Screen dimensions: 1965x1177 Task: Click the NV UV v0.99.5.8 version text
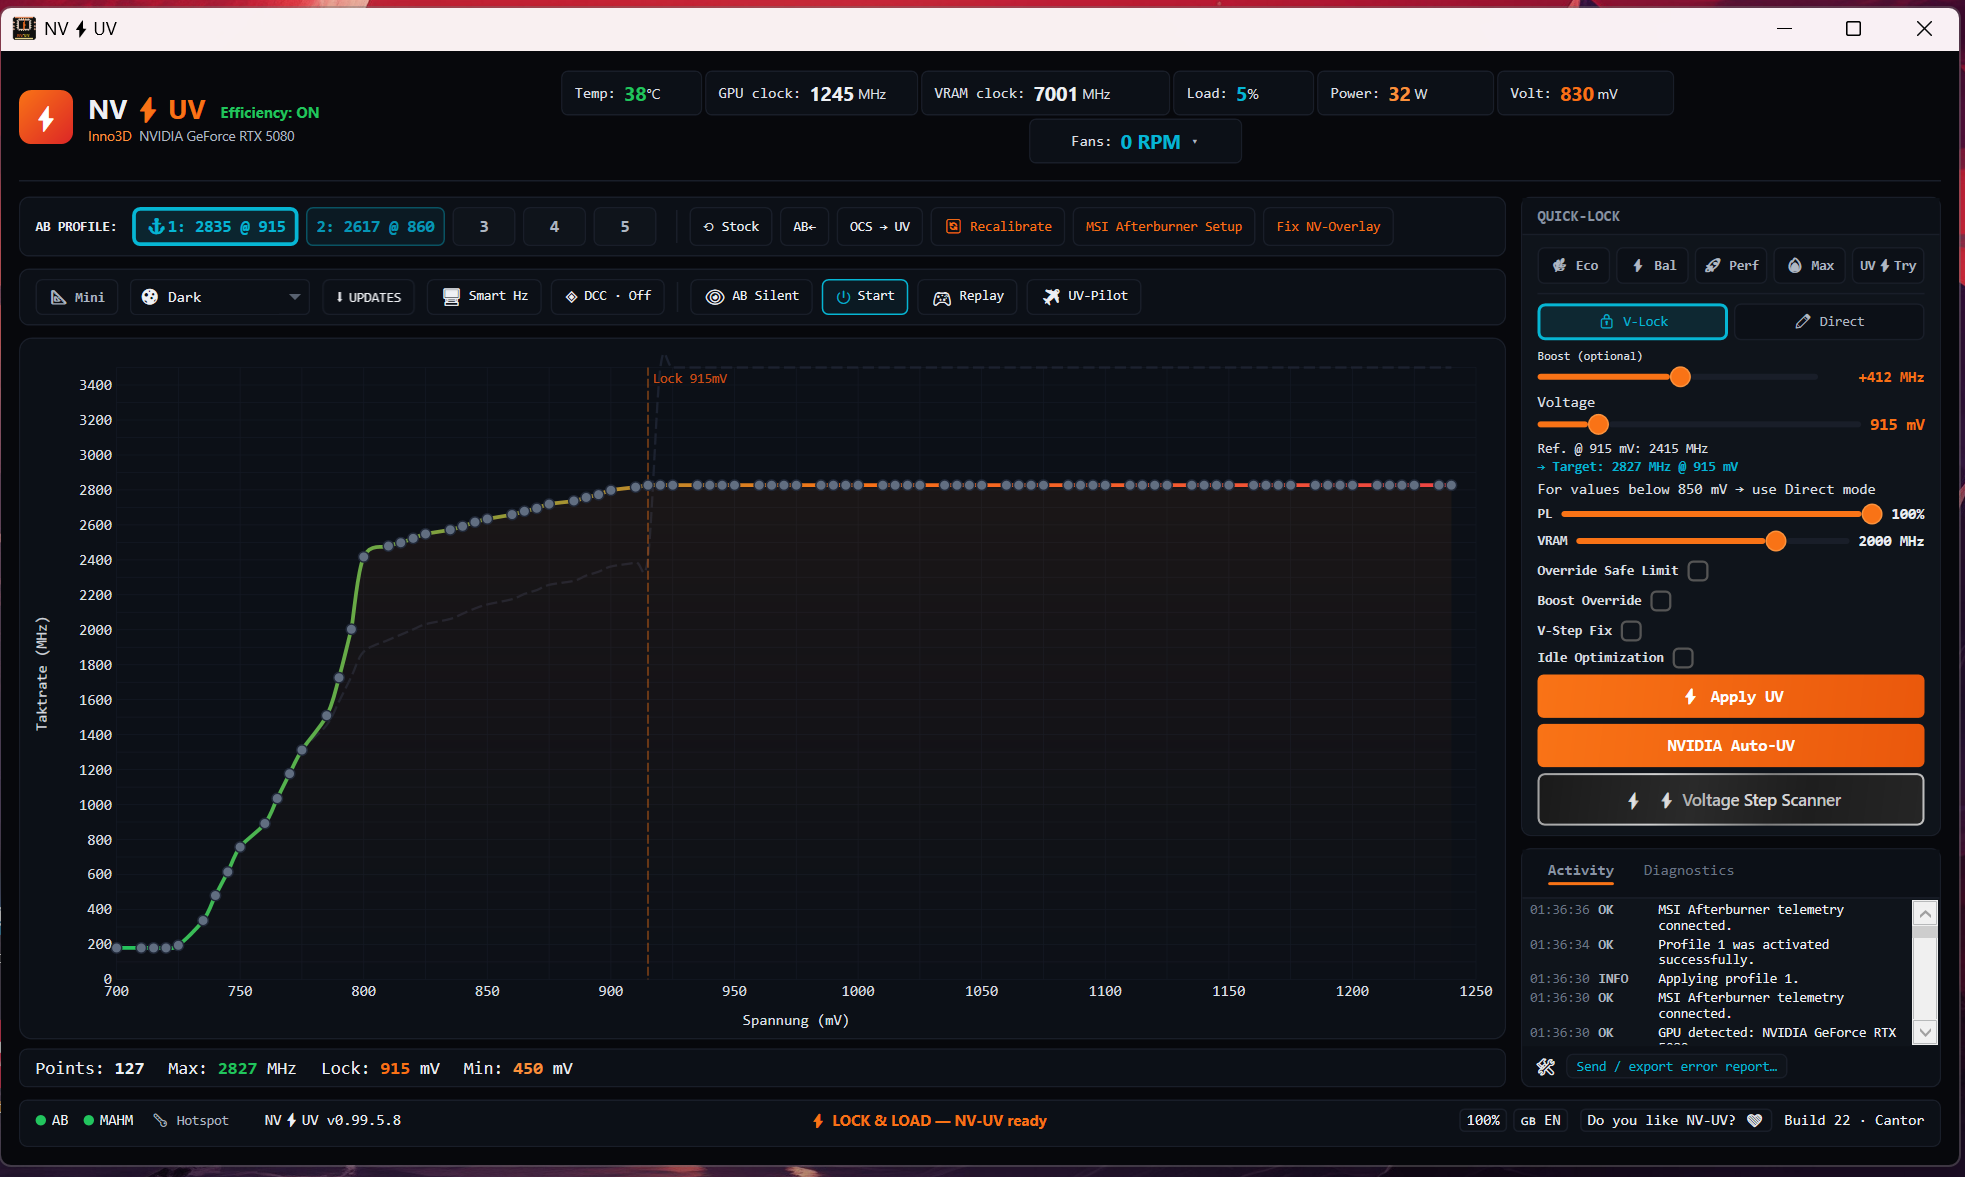333,1121
